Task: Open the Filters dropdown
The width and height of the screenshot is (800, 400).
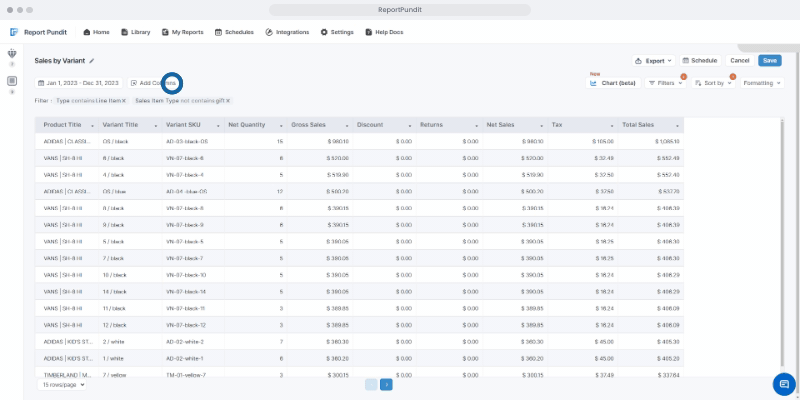Action: [665, 83]
